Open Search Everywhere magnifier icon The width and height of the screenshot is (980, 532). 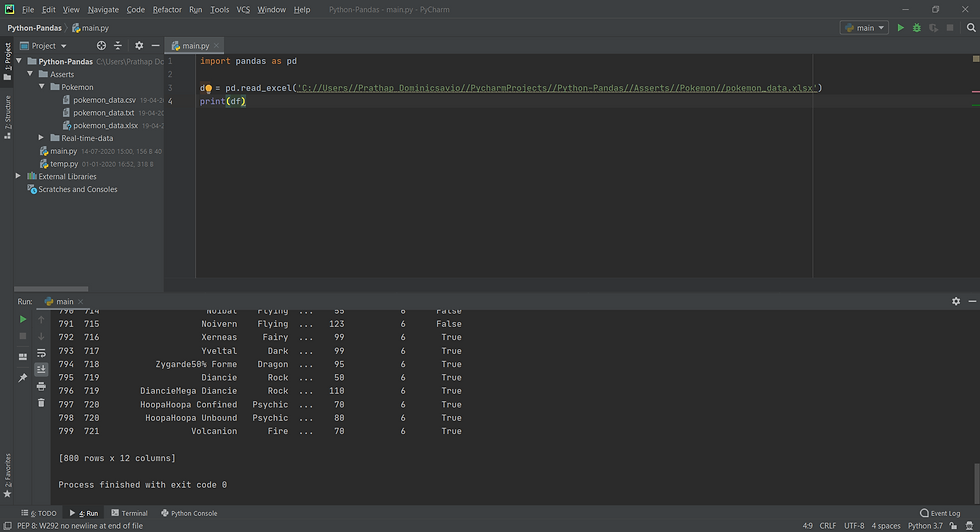pos(971,28)
